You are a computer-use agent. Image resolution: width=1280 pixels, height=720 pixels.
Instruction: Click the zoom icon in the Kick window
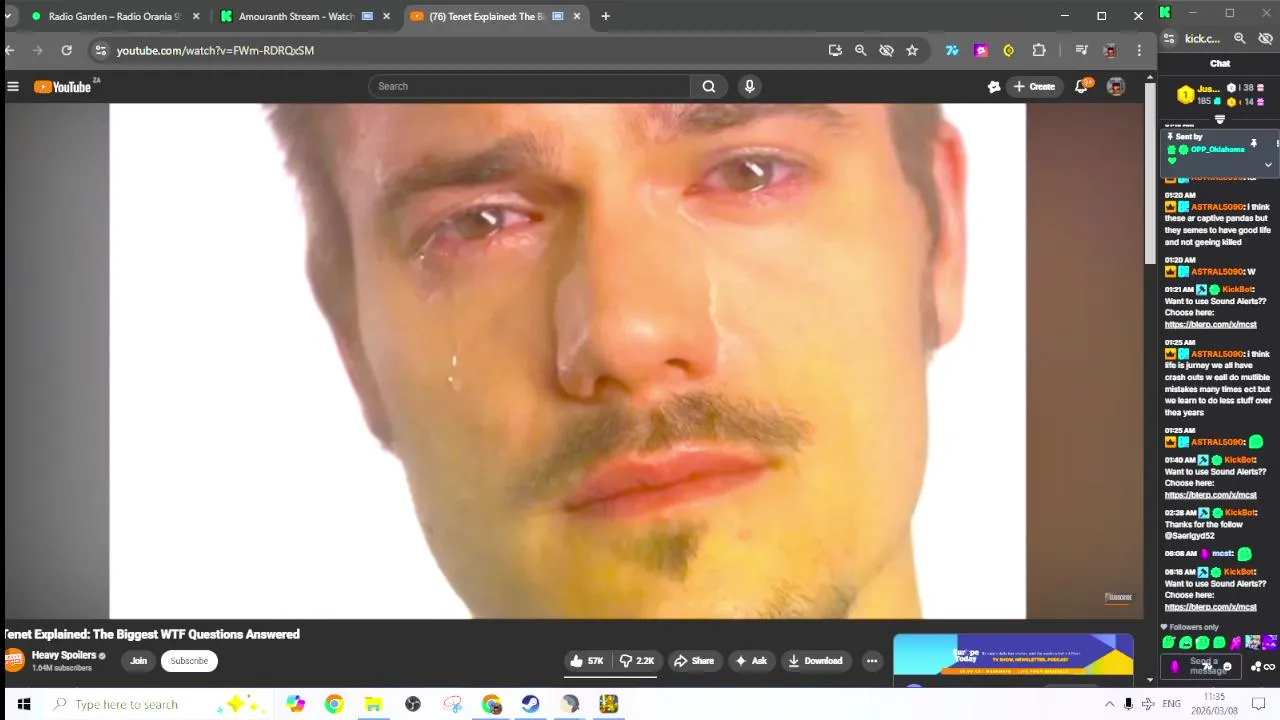tap(1239, 38)
